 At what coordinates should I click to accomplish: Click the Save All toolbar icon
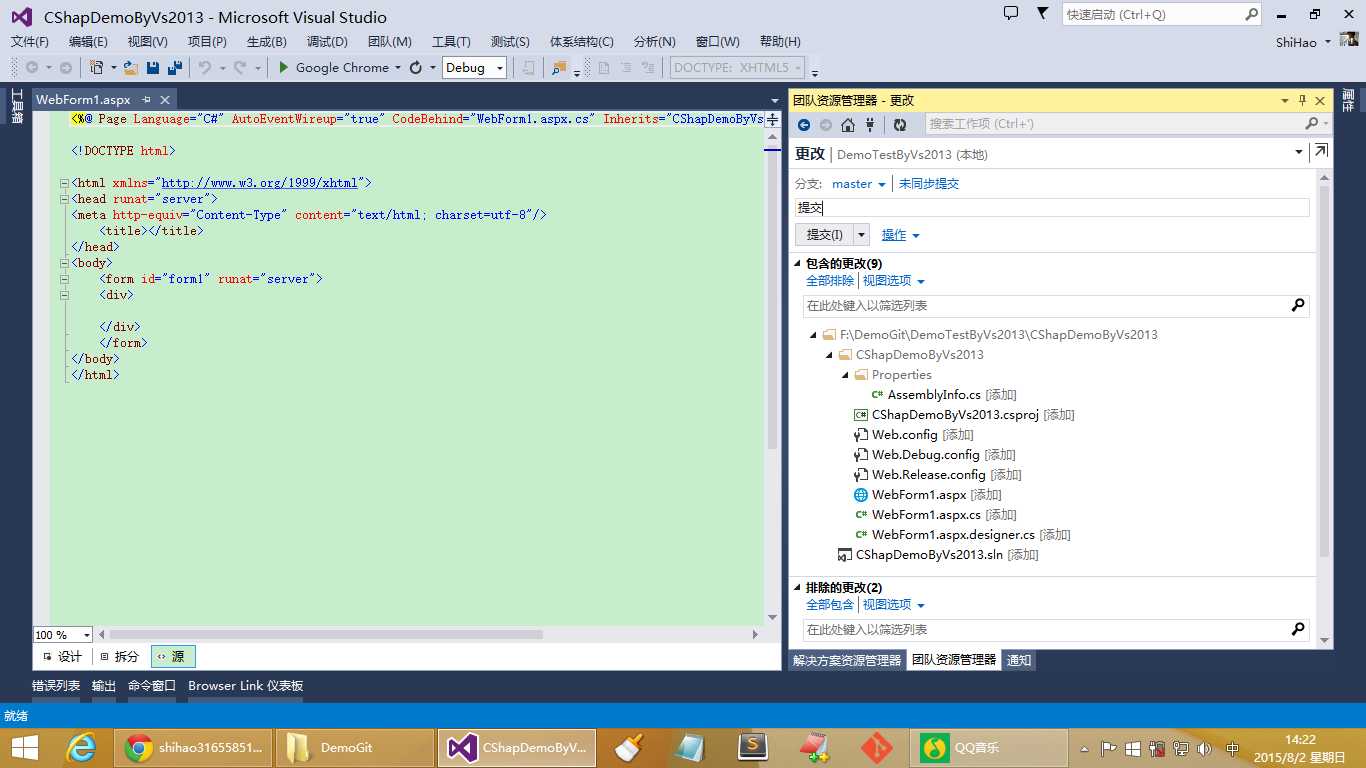[x=175, y=68]
